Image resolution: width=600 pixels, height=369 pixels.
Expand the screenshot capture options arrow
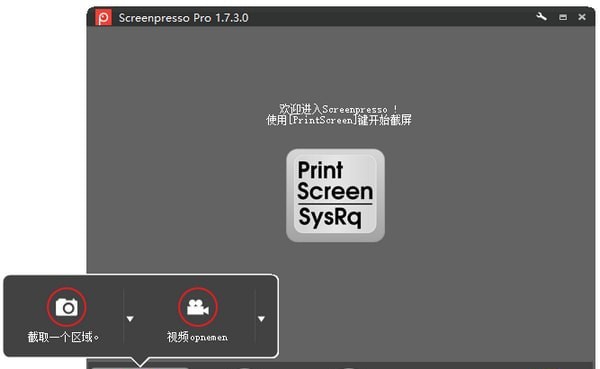[x=130, y=318]
